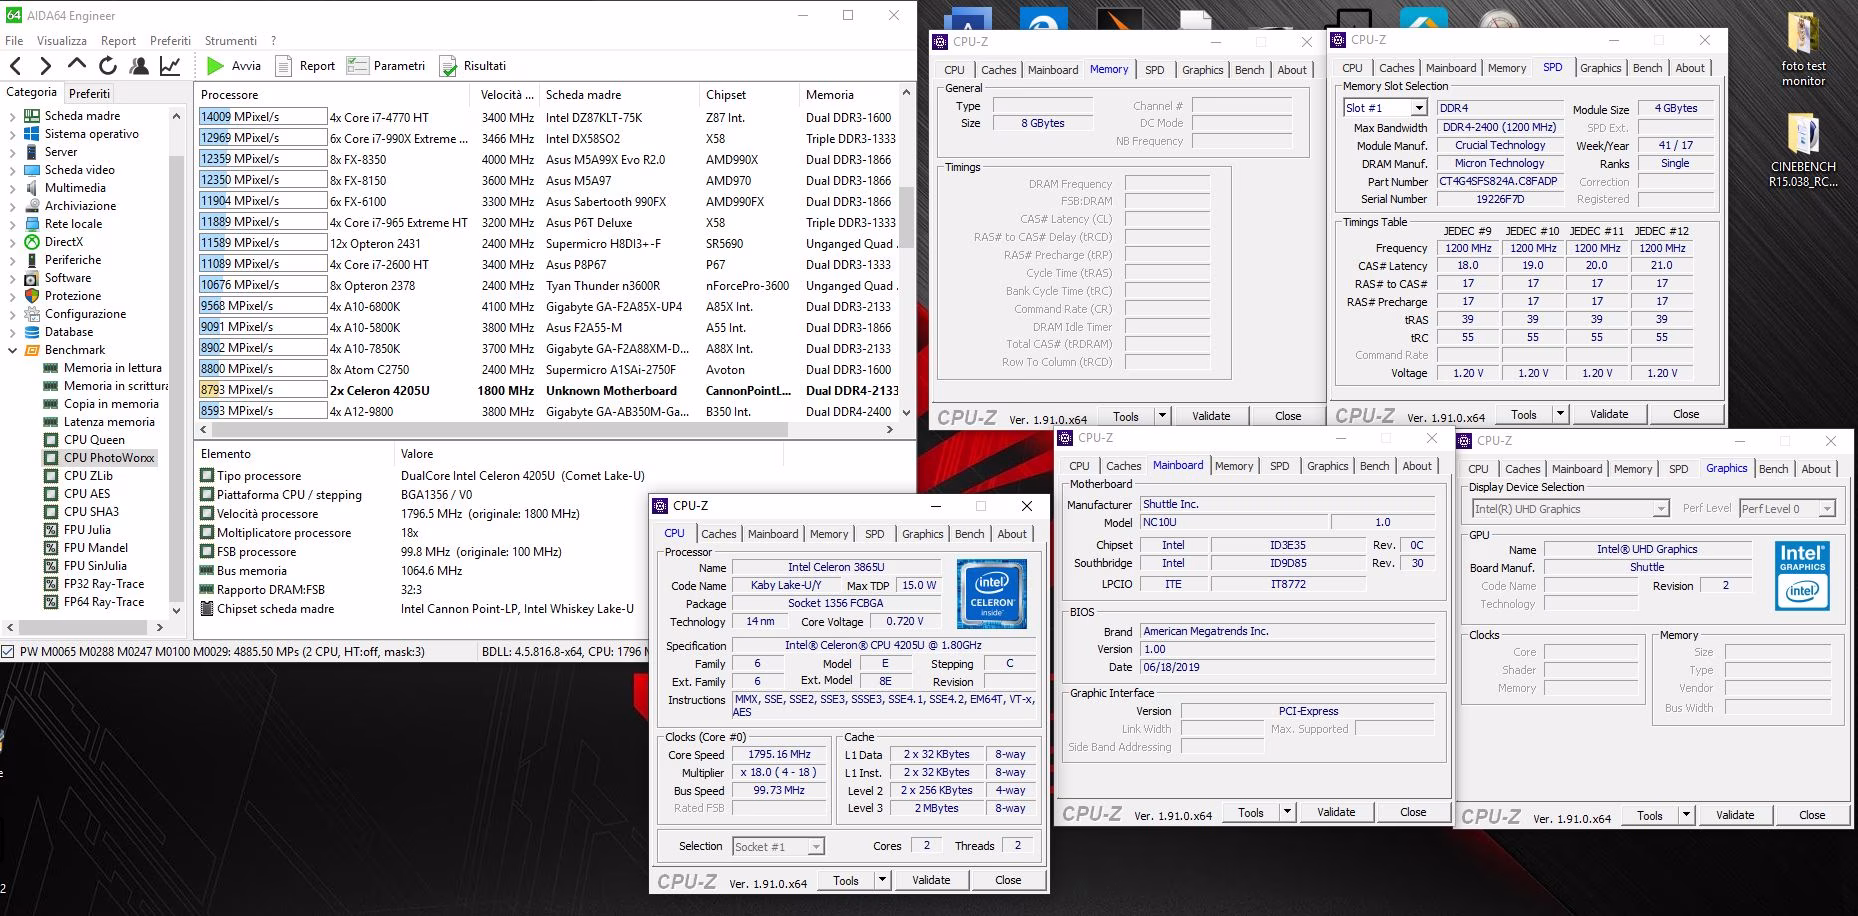
Task: Switch to Caches tab in CPU-Z CPU window
Action: [718, 534]
